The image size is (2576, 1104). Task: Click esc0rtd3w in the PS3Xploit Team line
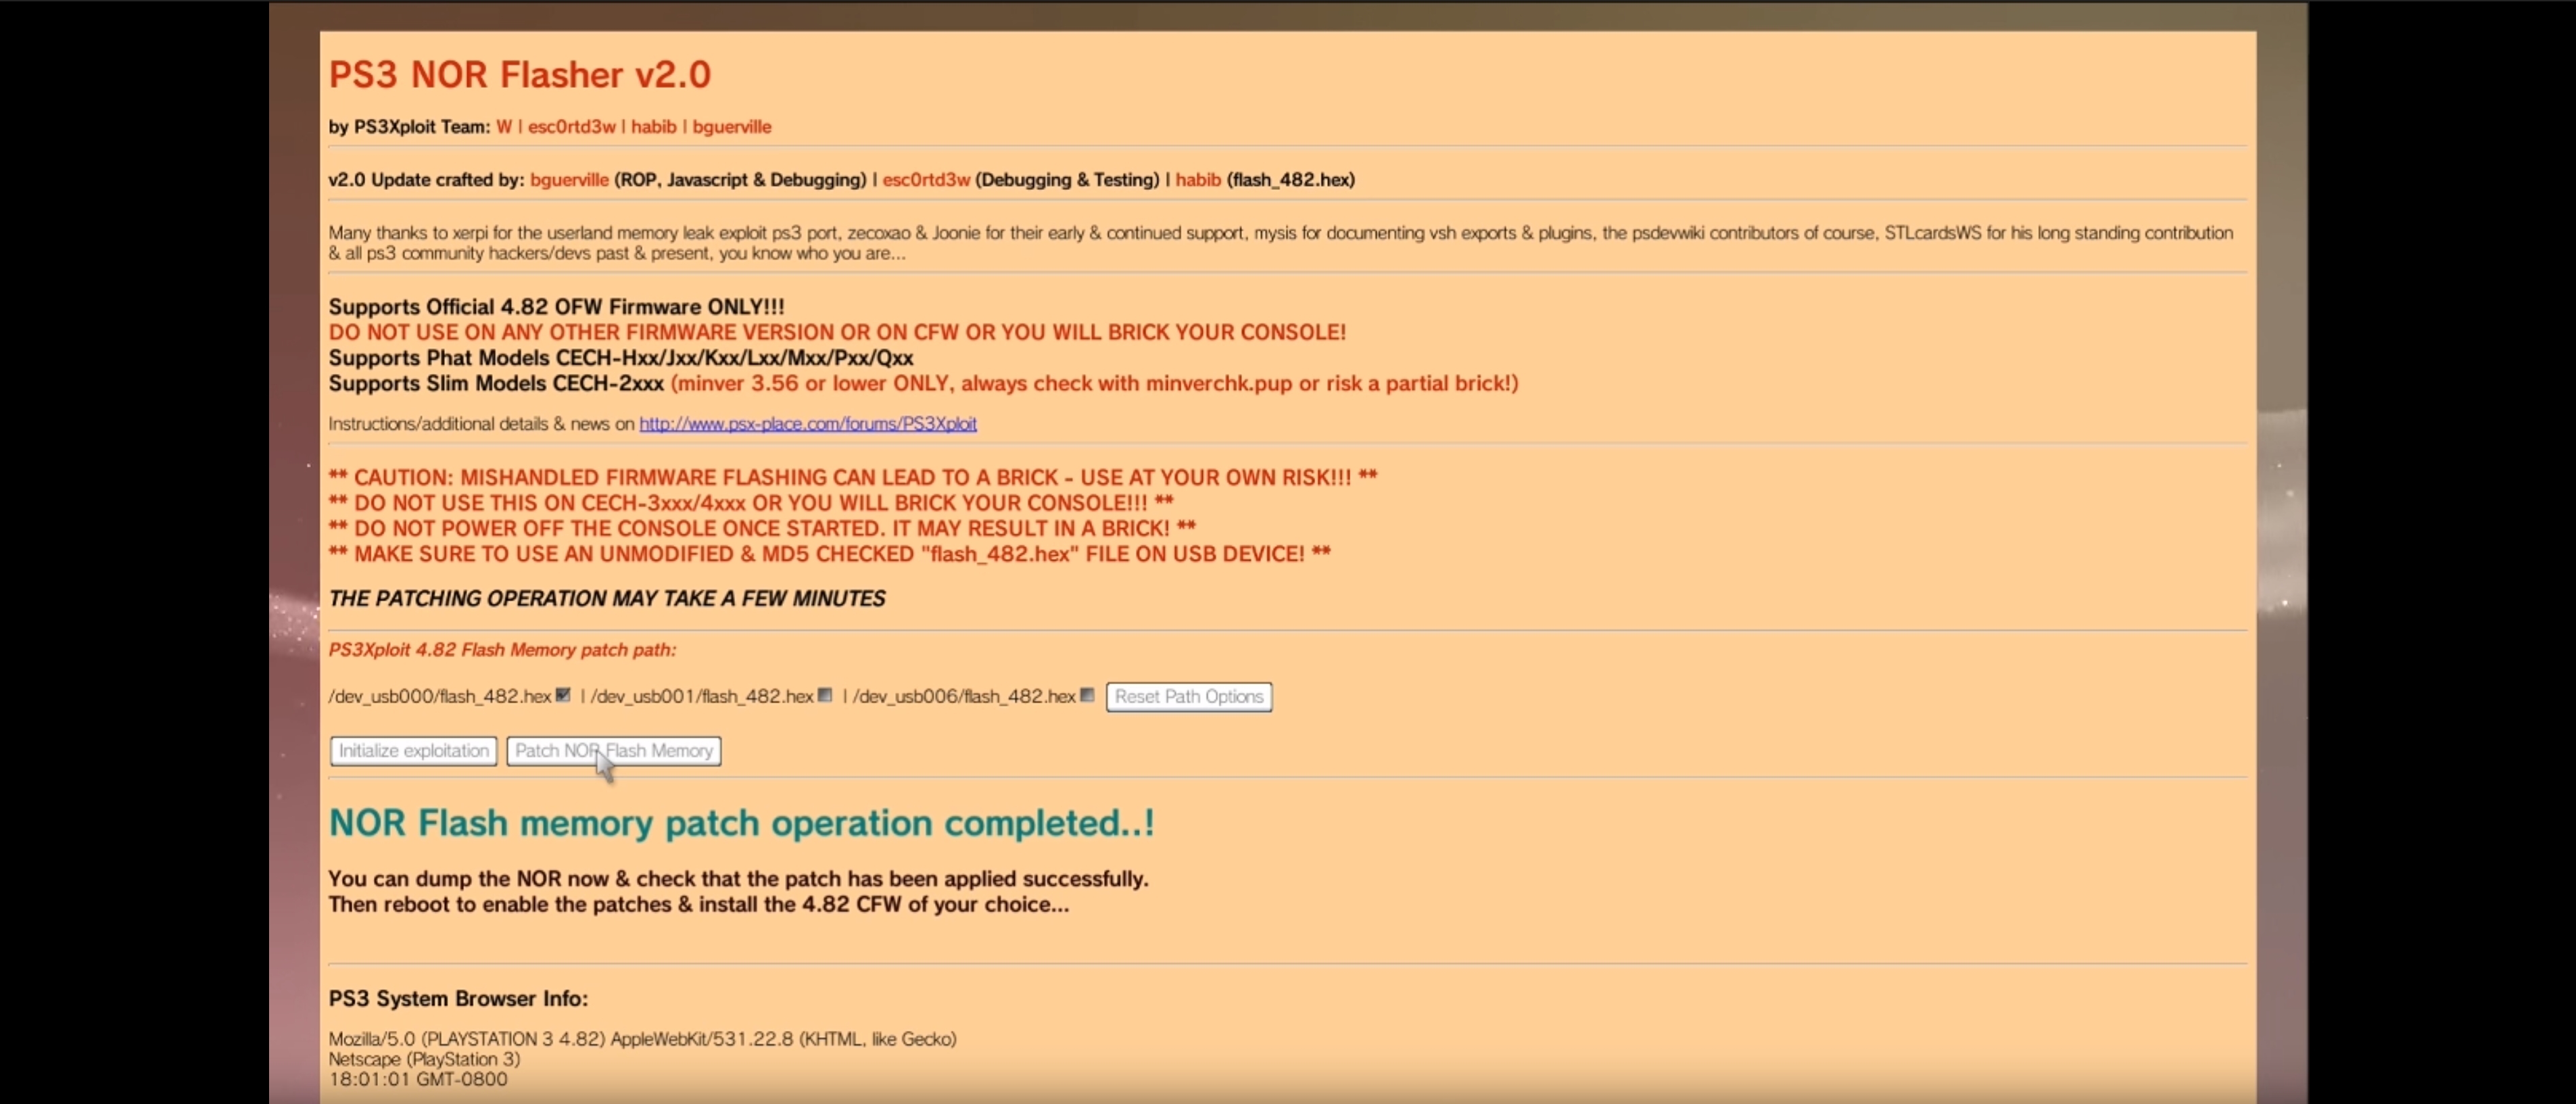click(x=571, y=126)
